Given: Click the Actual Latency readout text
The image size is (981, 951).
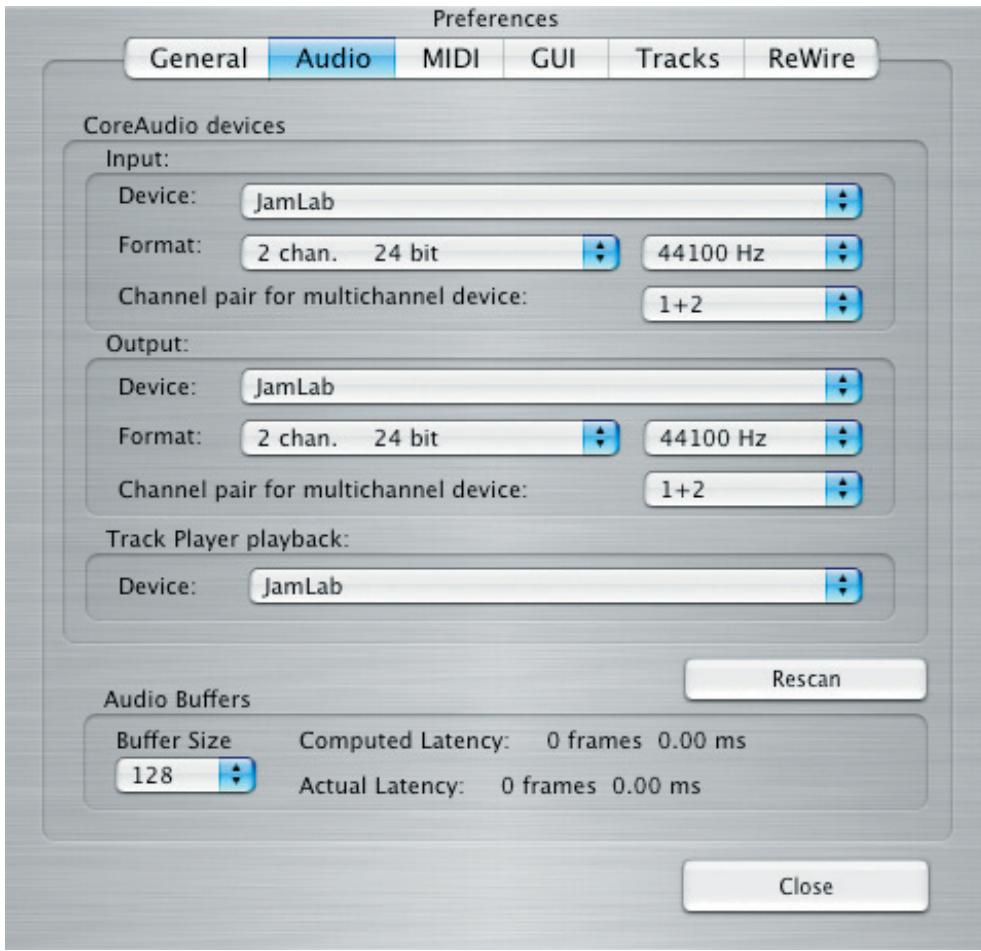Looking at the screenshot, I should tap(500, 786).
